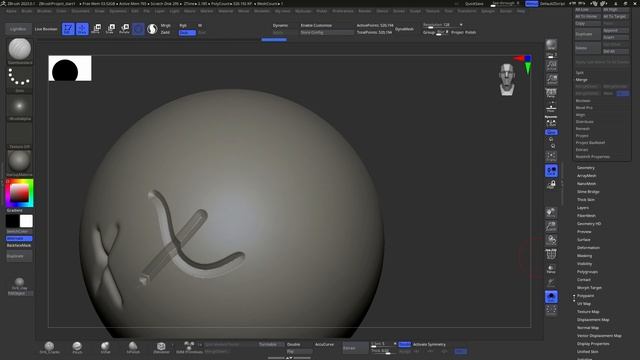This screenshot has height=360, width=640.
Task: Select the white secondary color swatch
Action: [x=26, y=221]
